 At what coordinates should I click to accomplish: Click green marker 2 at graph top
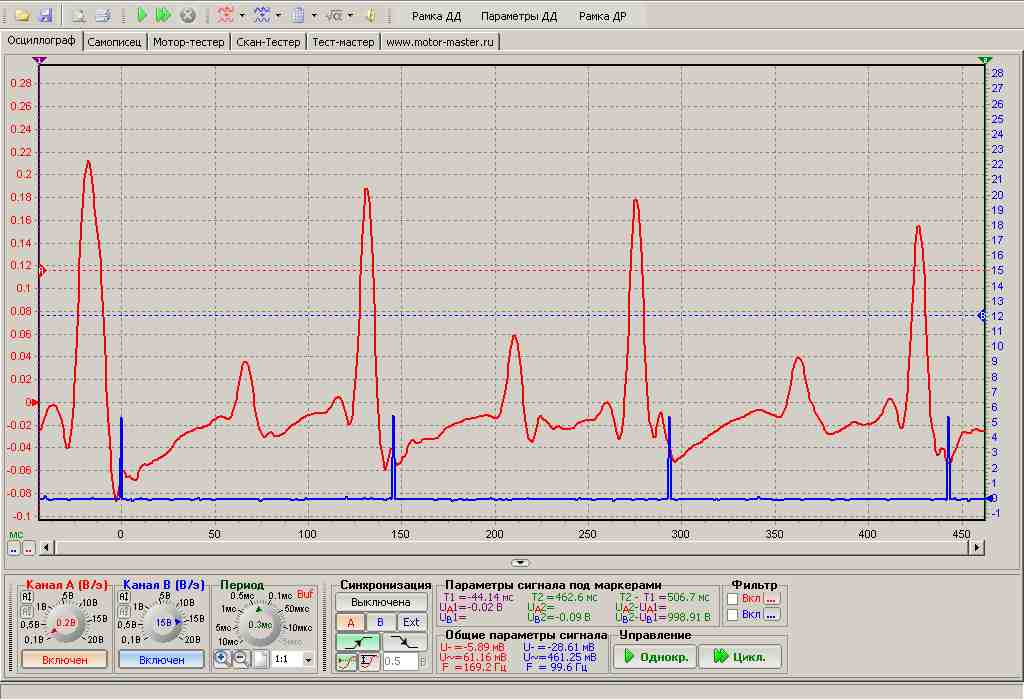pos(985,60)
